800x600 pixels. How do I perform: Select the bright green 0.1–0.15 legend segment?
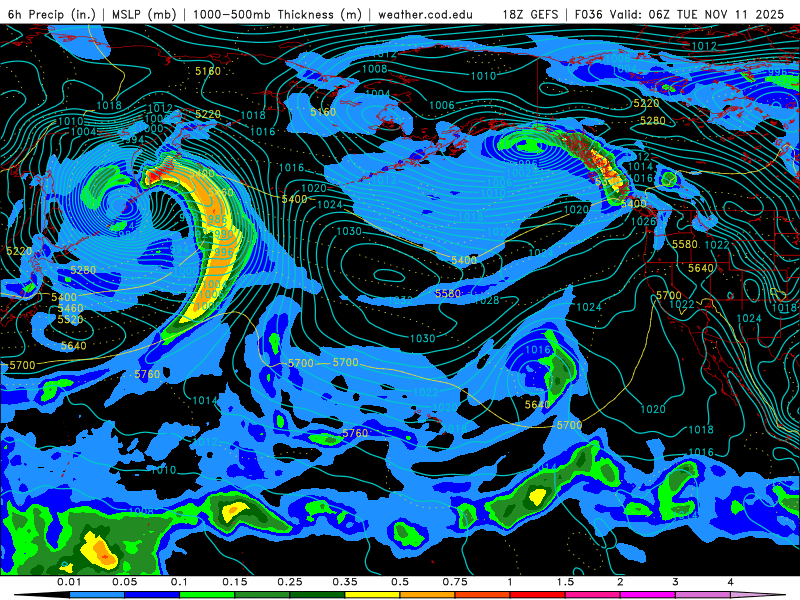(207, 595)
